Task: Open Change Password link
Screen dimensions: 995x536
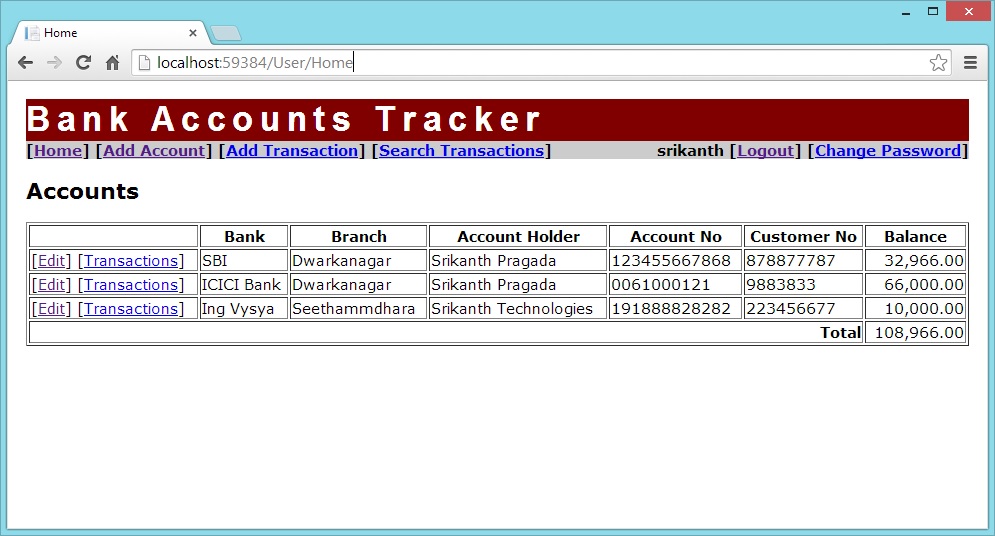Action: [x=888, y=150]
